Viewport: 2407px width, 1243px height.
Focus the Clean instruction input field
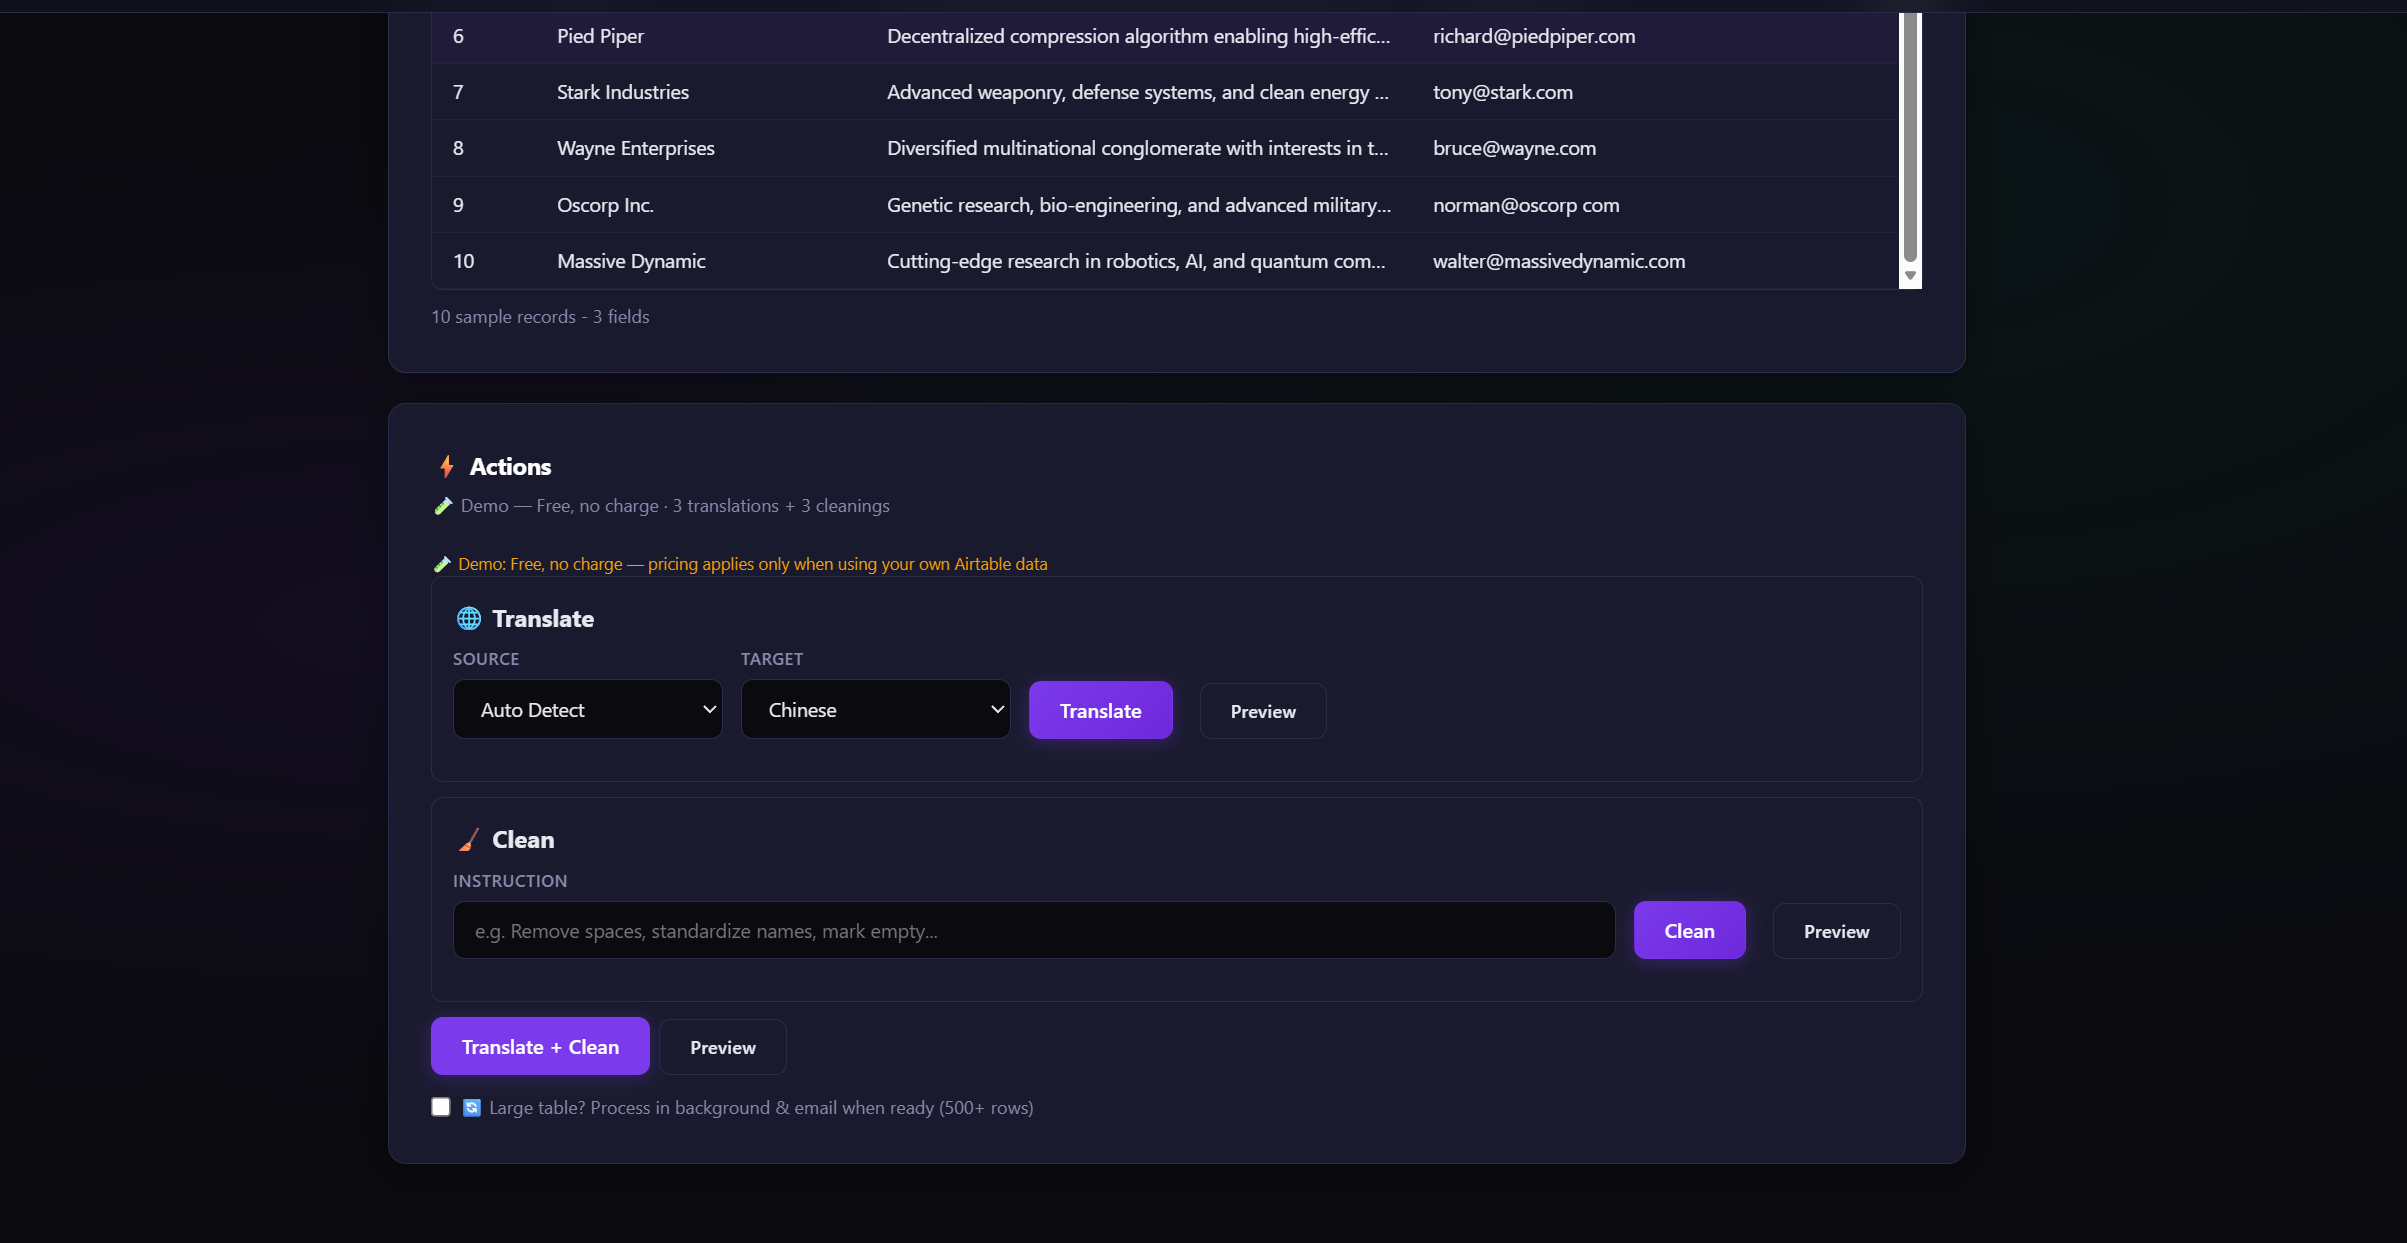(x=1034, y=931)
